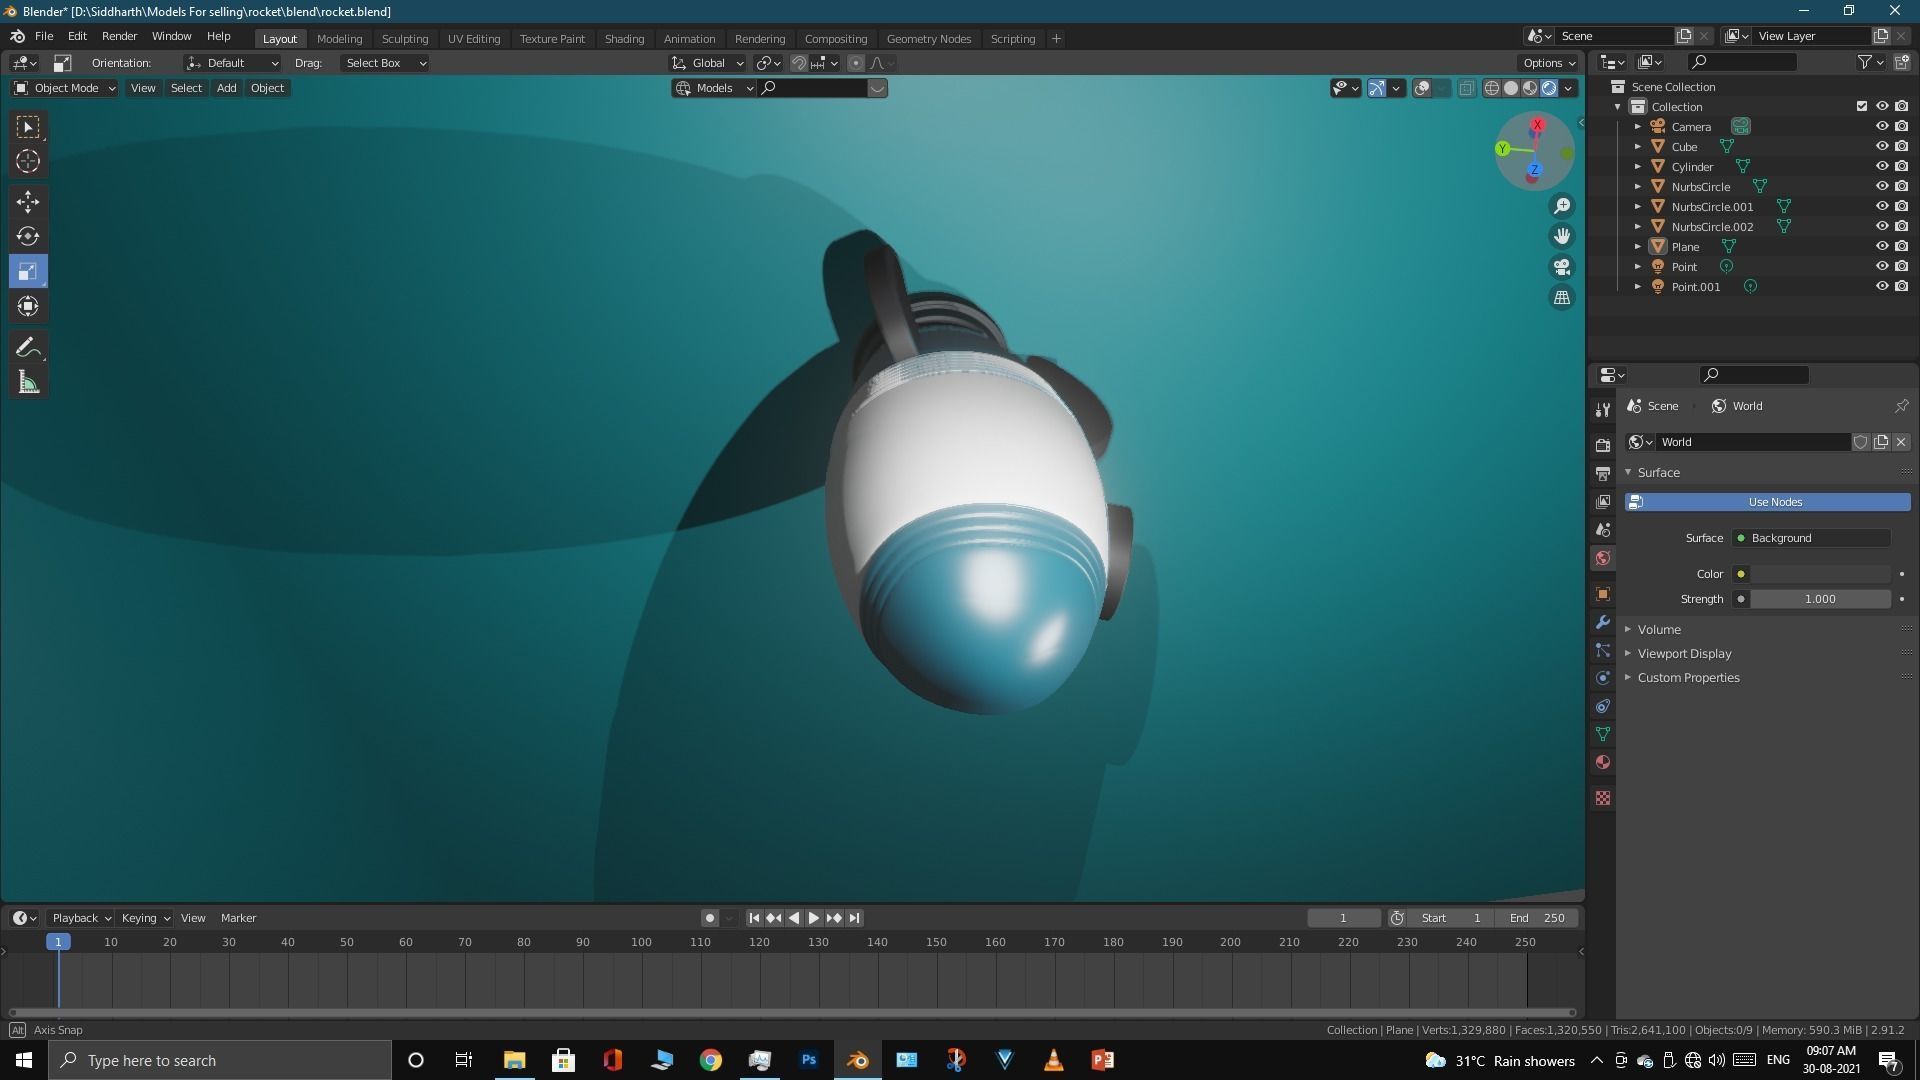Open the Object Mode dropdown
This screenshot has height=1080, width=1920.
[65, 88]
